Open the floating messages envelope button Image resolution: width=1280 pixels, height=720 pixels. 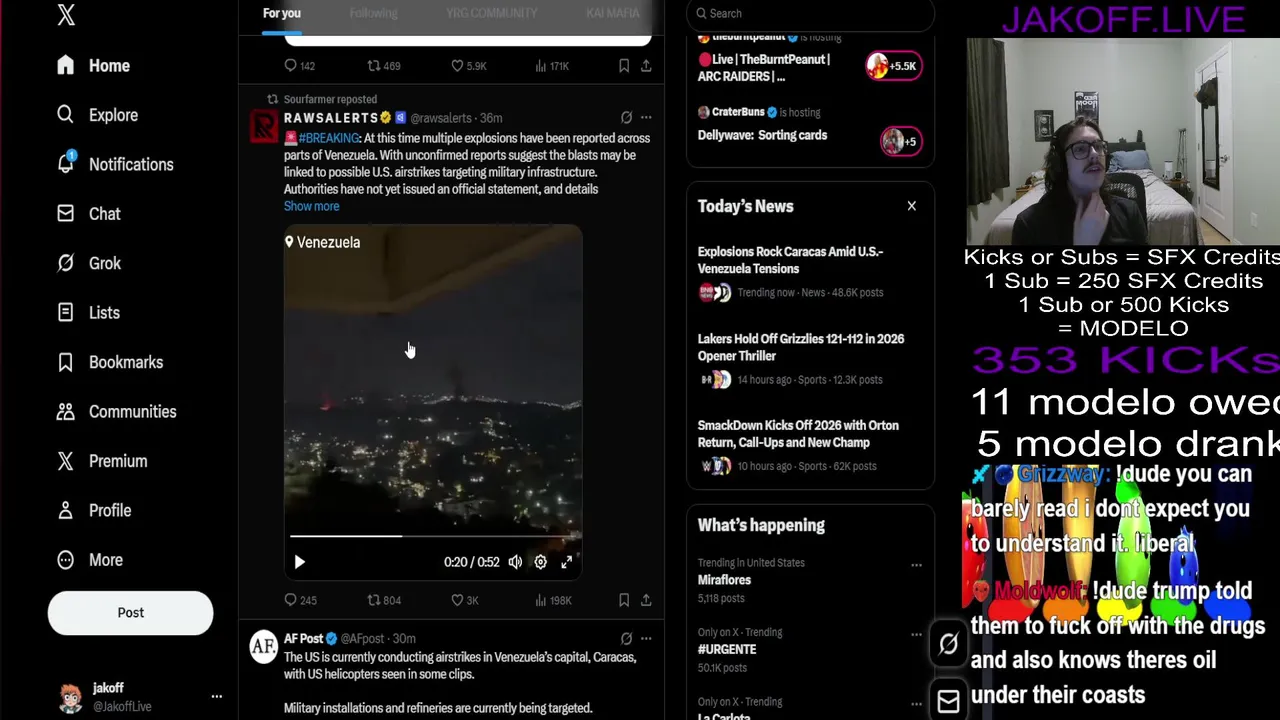(948, 701)
